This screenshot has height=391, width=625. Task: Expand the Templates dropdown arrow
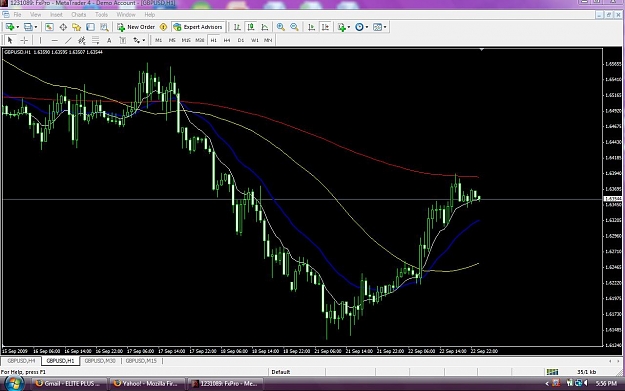(385, 27)
